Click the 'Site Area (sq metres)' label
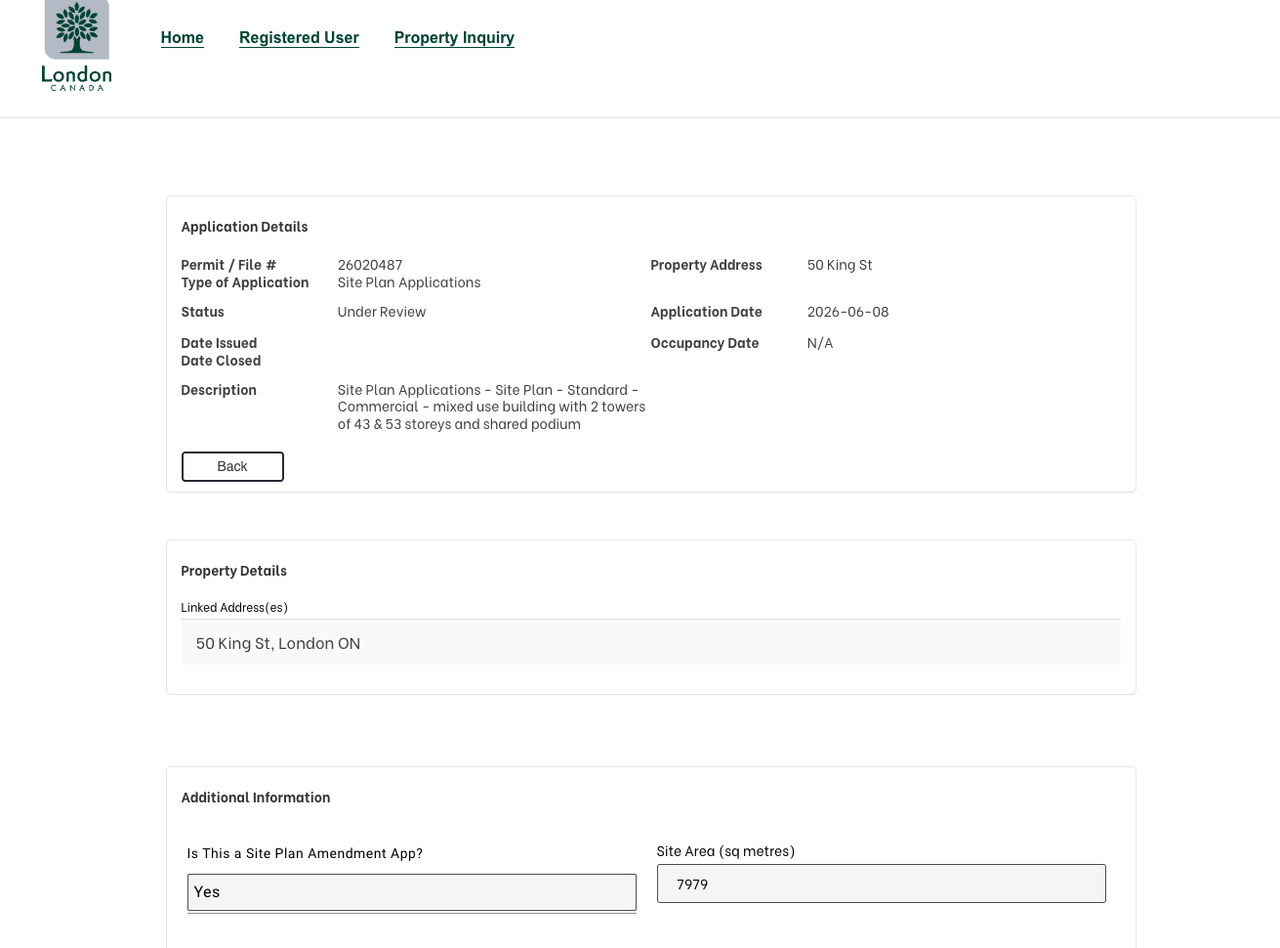The image size is (1280, 948). pos(726,852)
